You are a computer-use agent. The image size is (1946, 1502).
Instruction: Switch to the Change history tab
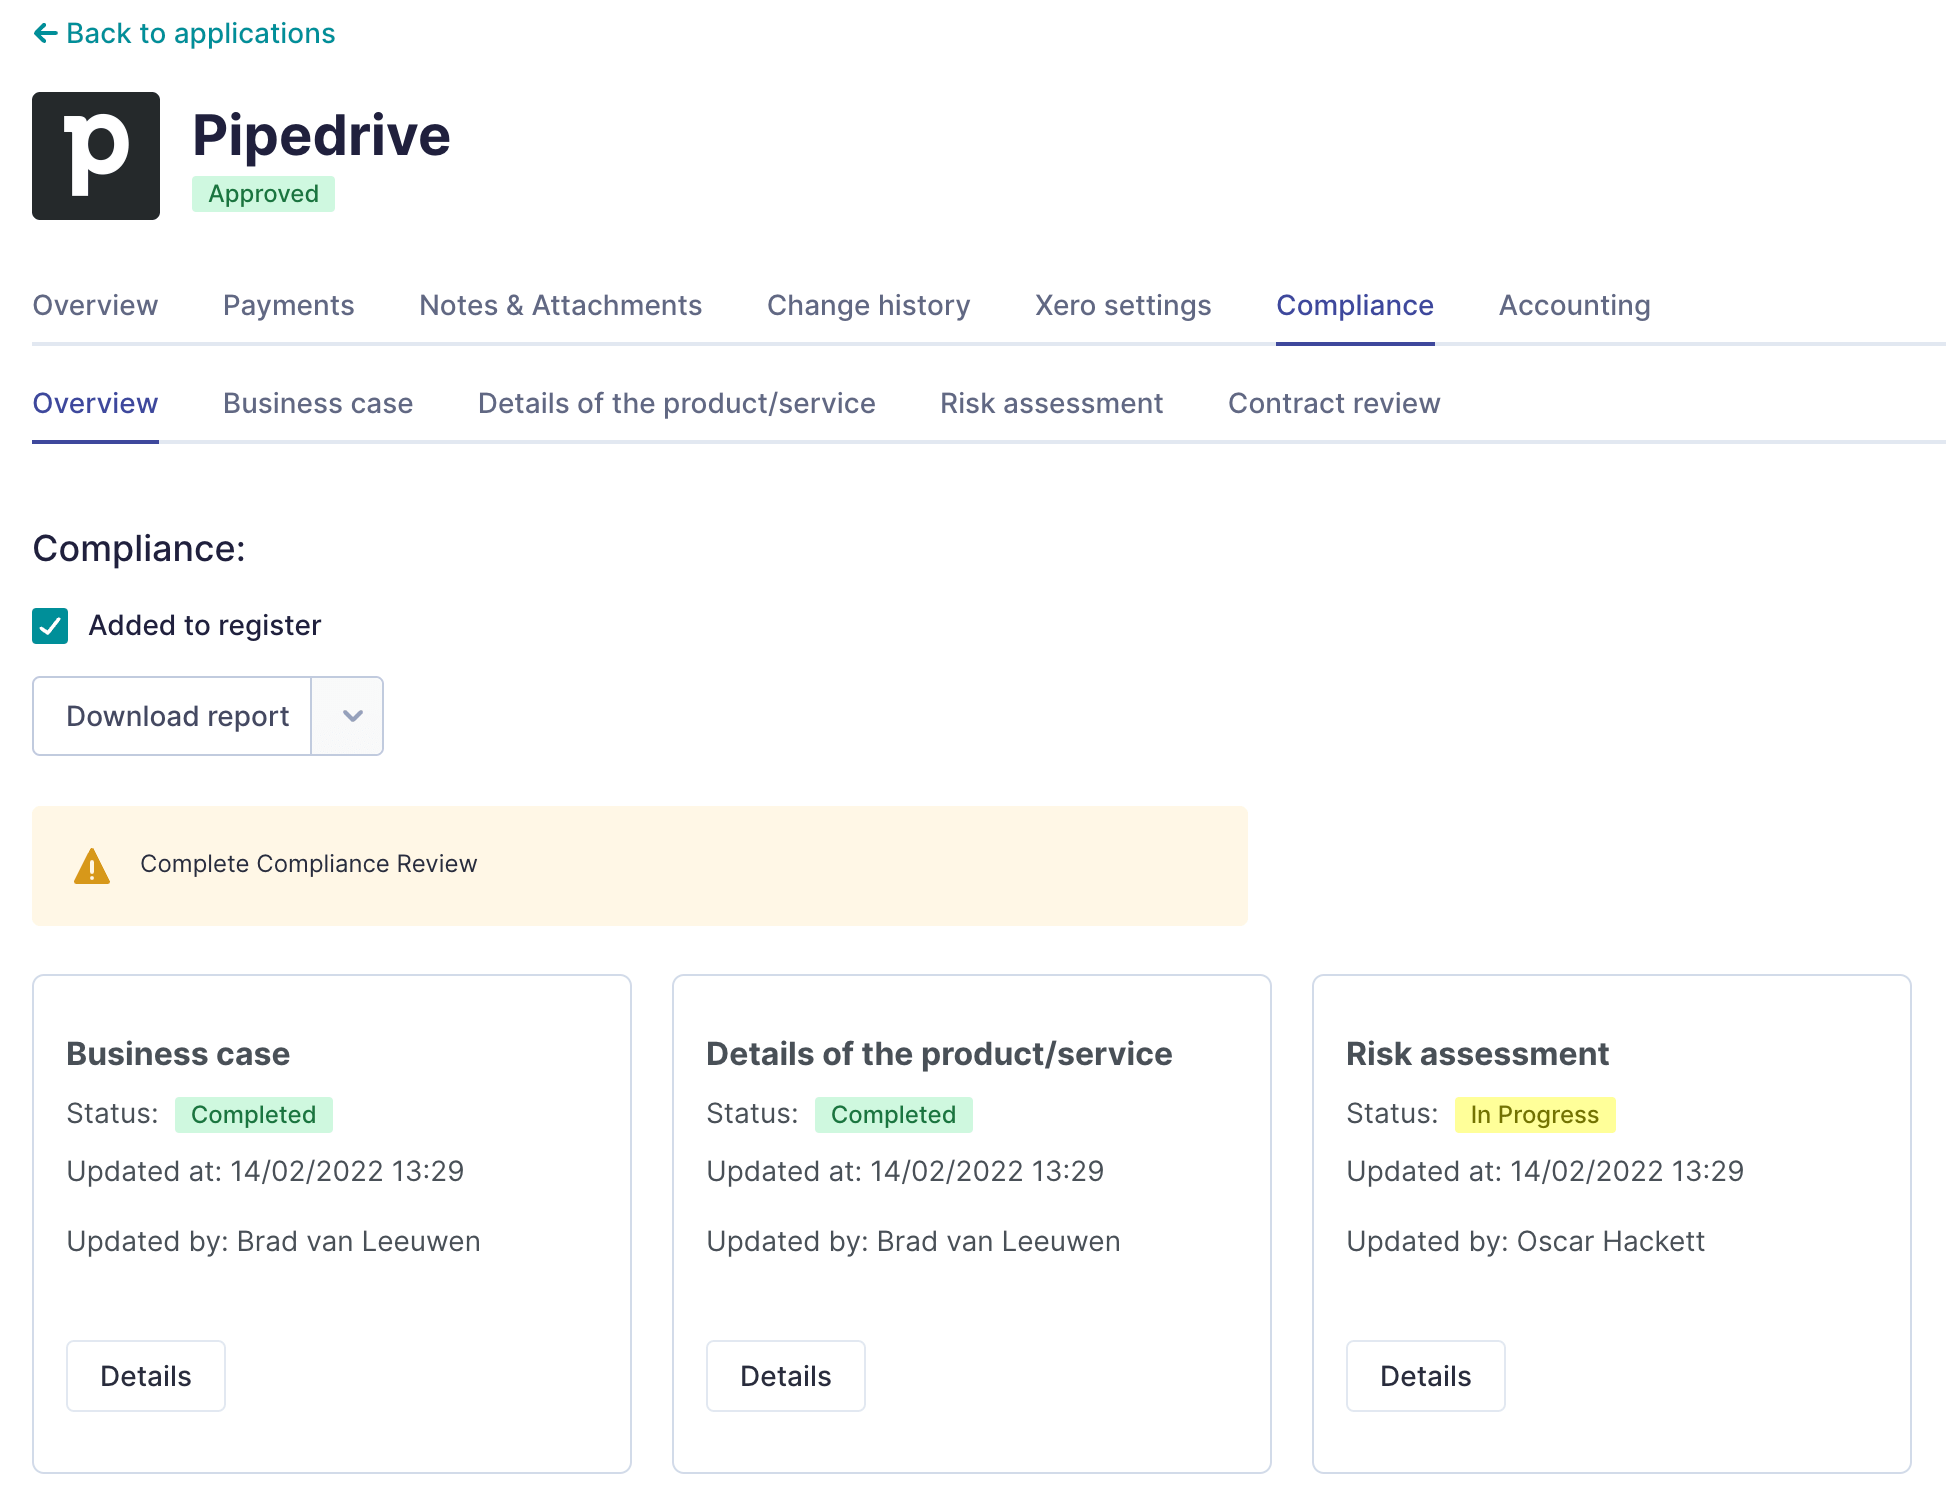(x=868, y=305)
